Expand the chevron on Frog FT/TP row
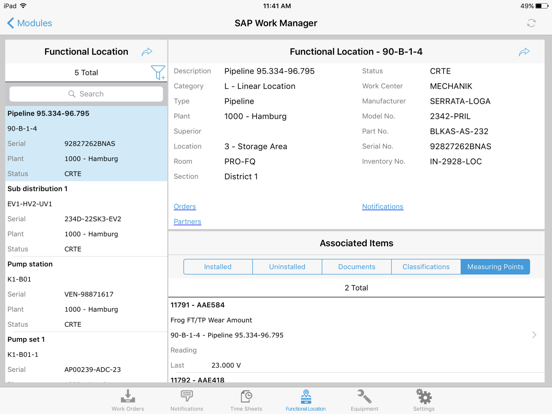552x414 pixels. 534,335
